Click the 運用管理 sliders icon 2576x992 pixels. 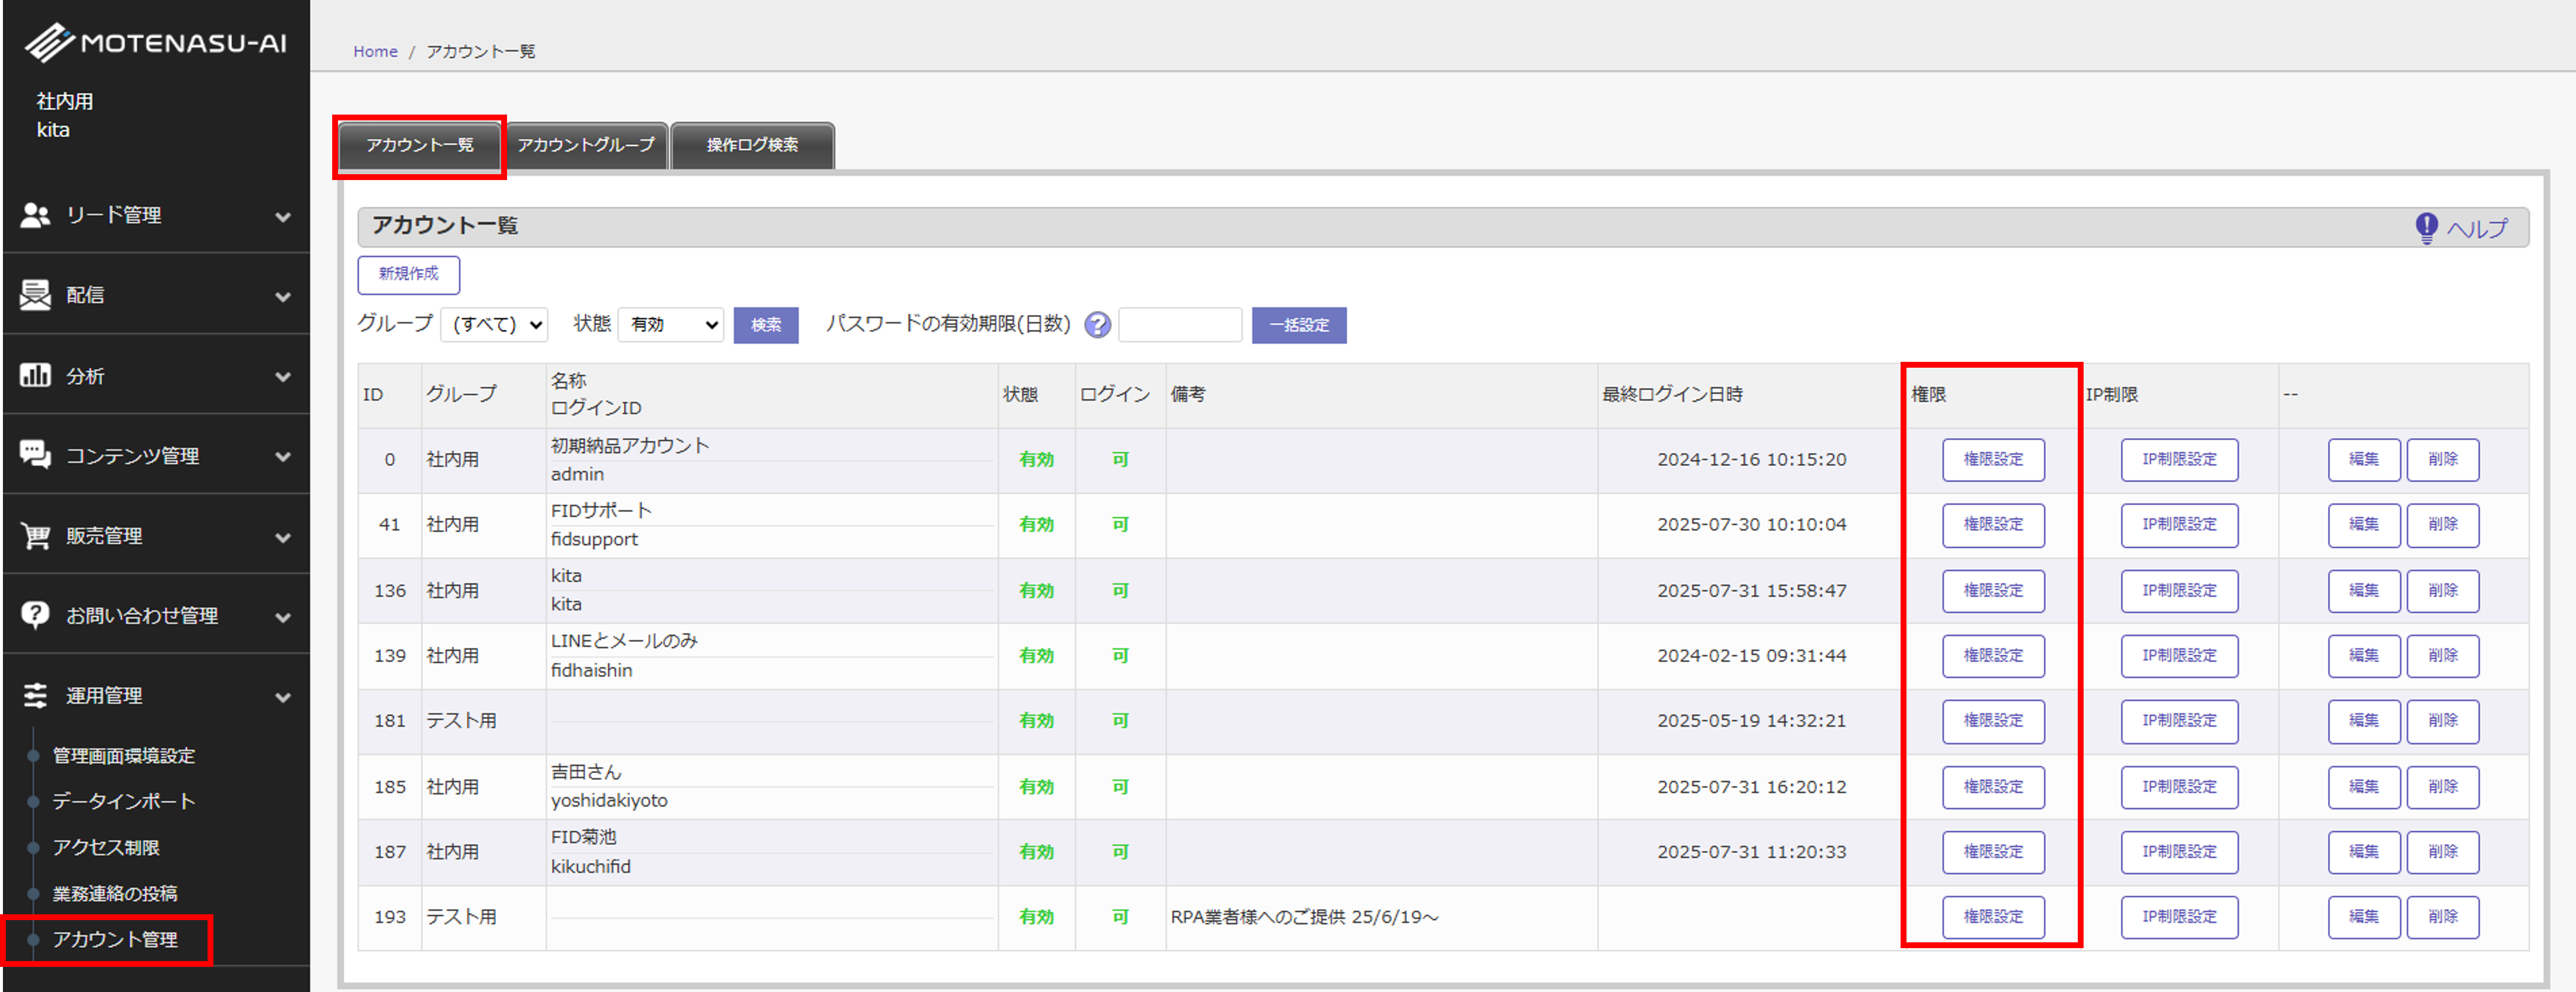35,695
